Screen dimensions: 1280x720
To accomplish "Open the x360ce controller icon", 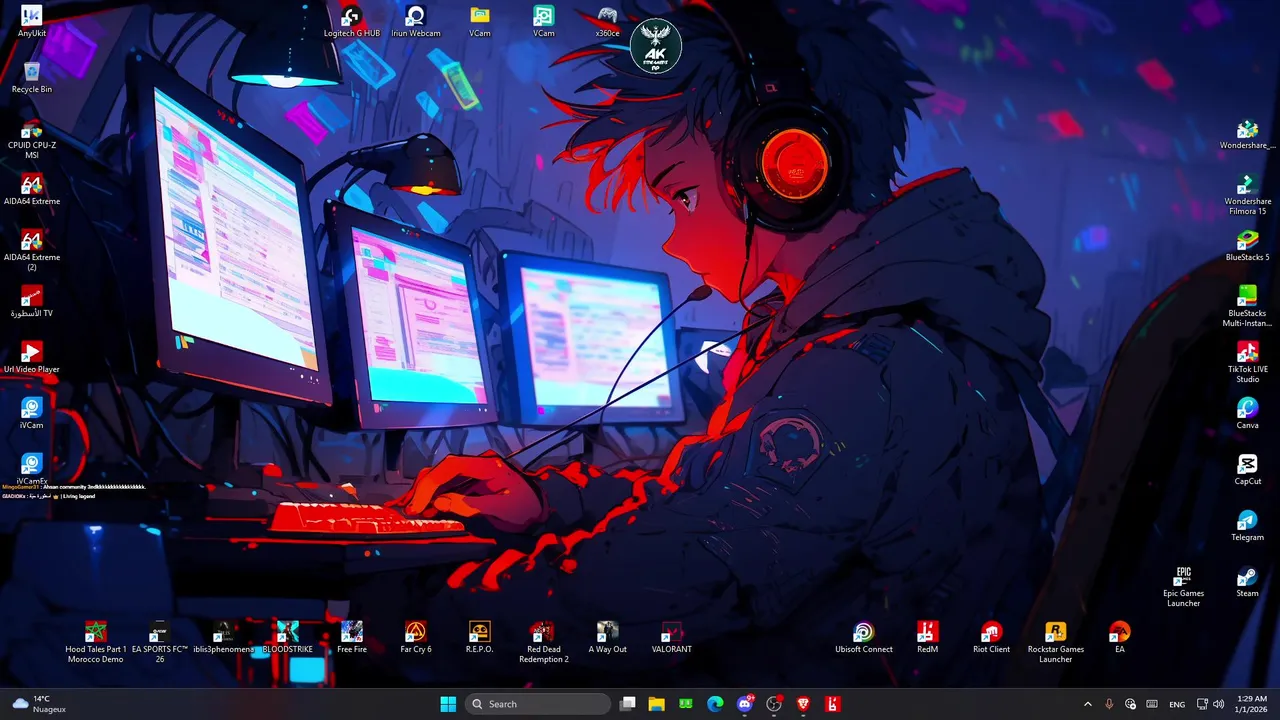I will click(608, 21).
